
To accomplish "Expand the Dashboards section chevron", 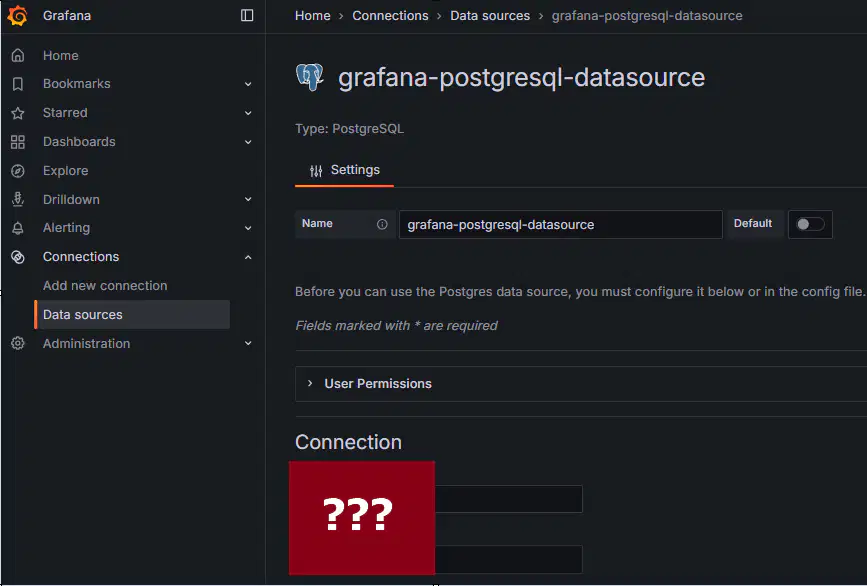I will point(248,142).
